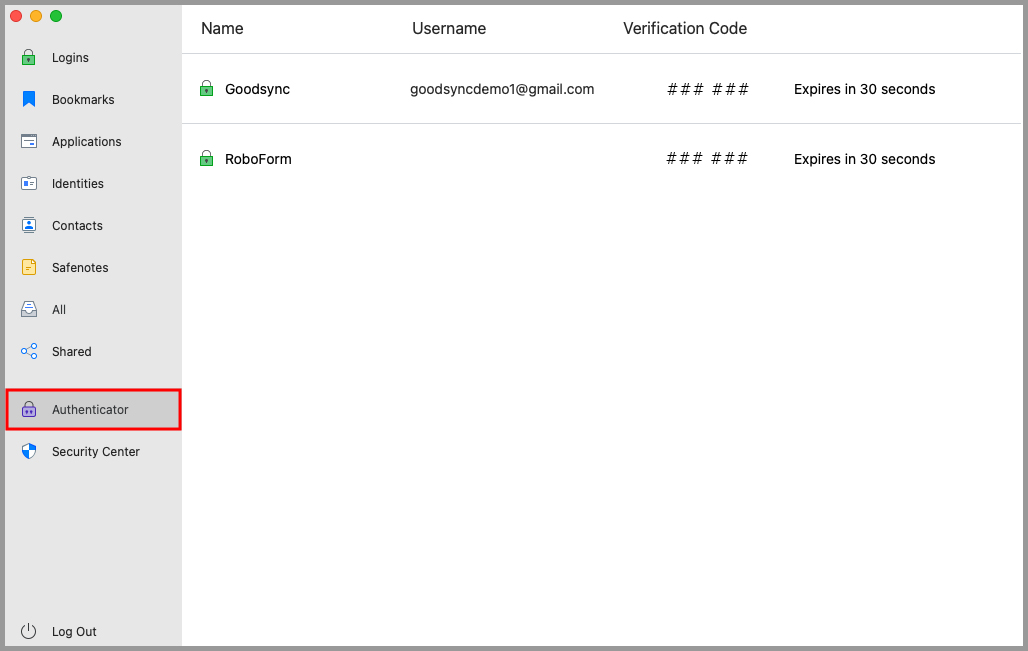Viewport: 1028px width, 651px height.
Task: Click the green lock icon beside Goodsync
Action: (207, 89)
